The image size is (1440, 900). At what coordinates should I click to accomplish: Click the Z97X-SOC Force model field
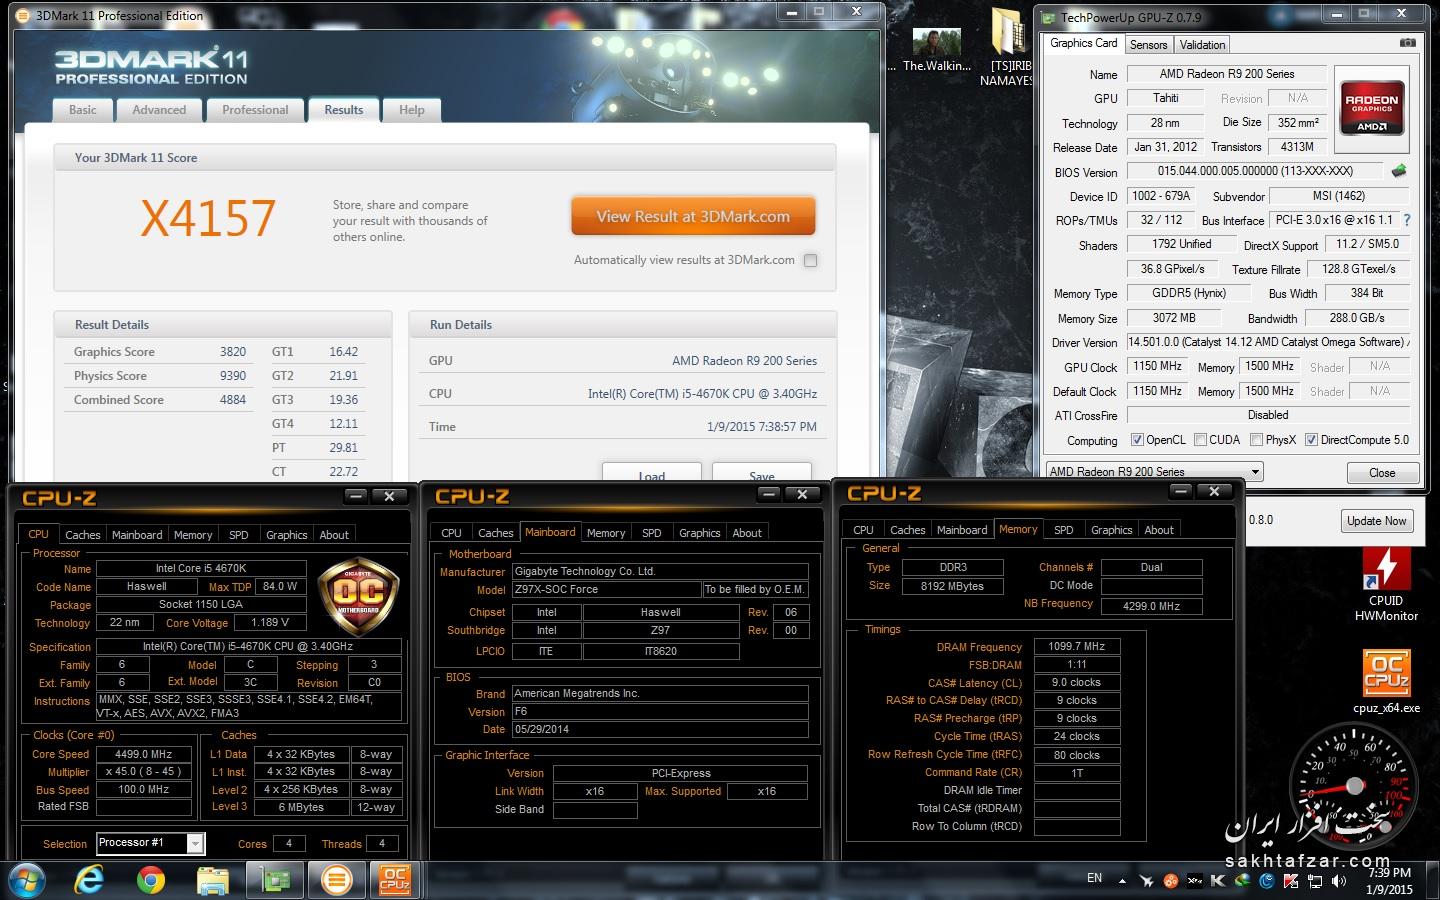coord(605,589)
